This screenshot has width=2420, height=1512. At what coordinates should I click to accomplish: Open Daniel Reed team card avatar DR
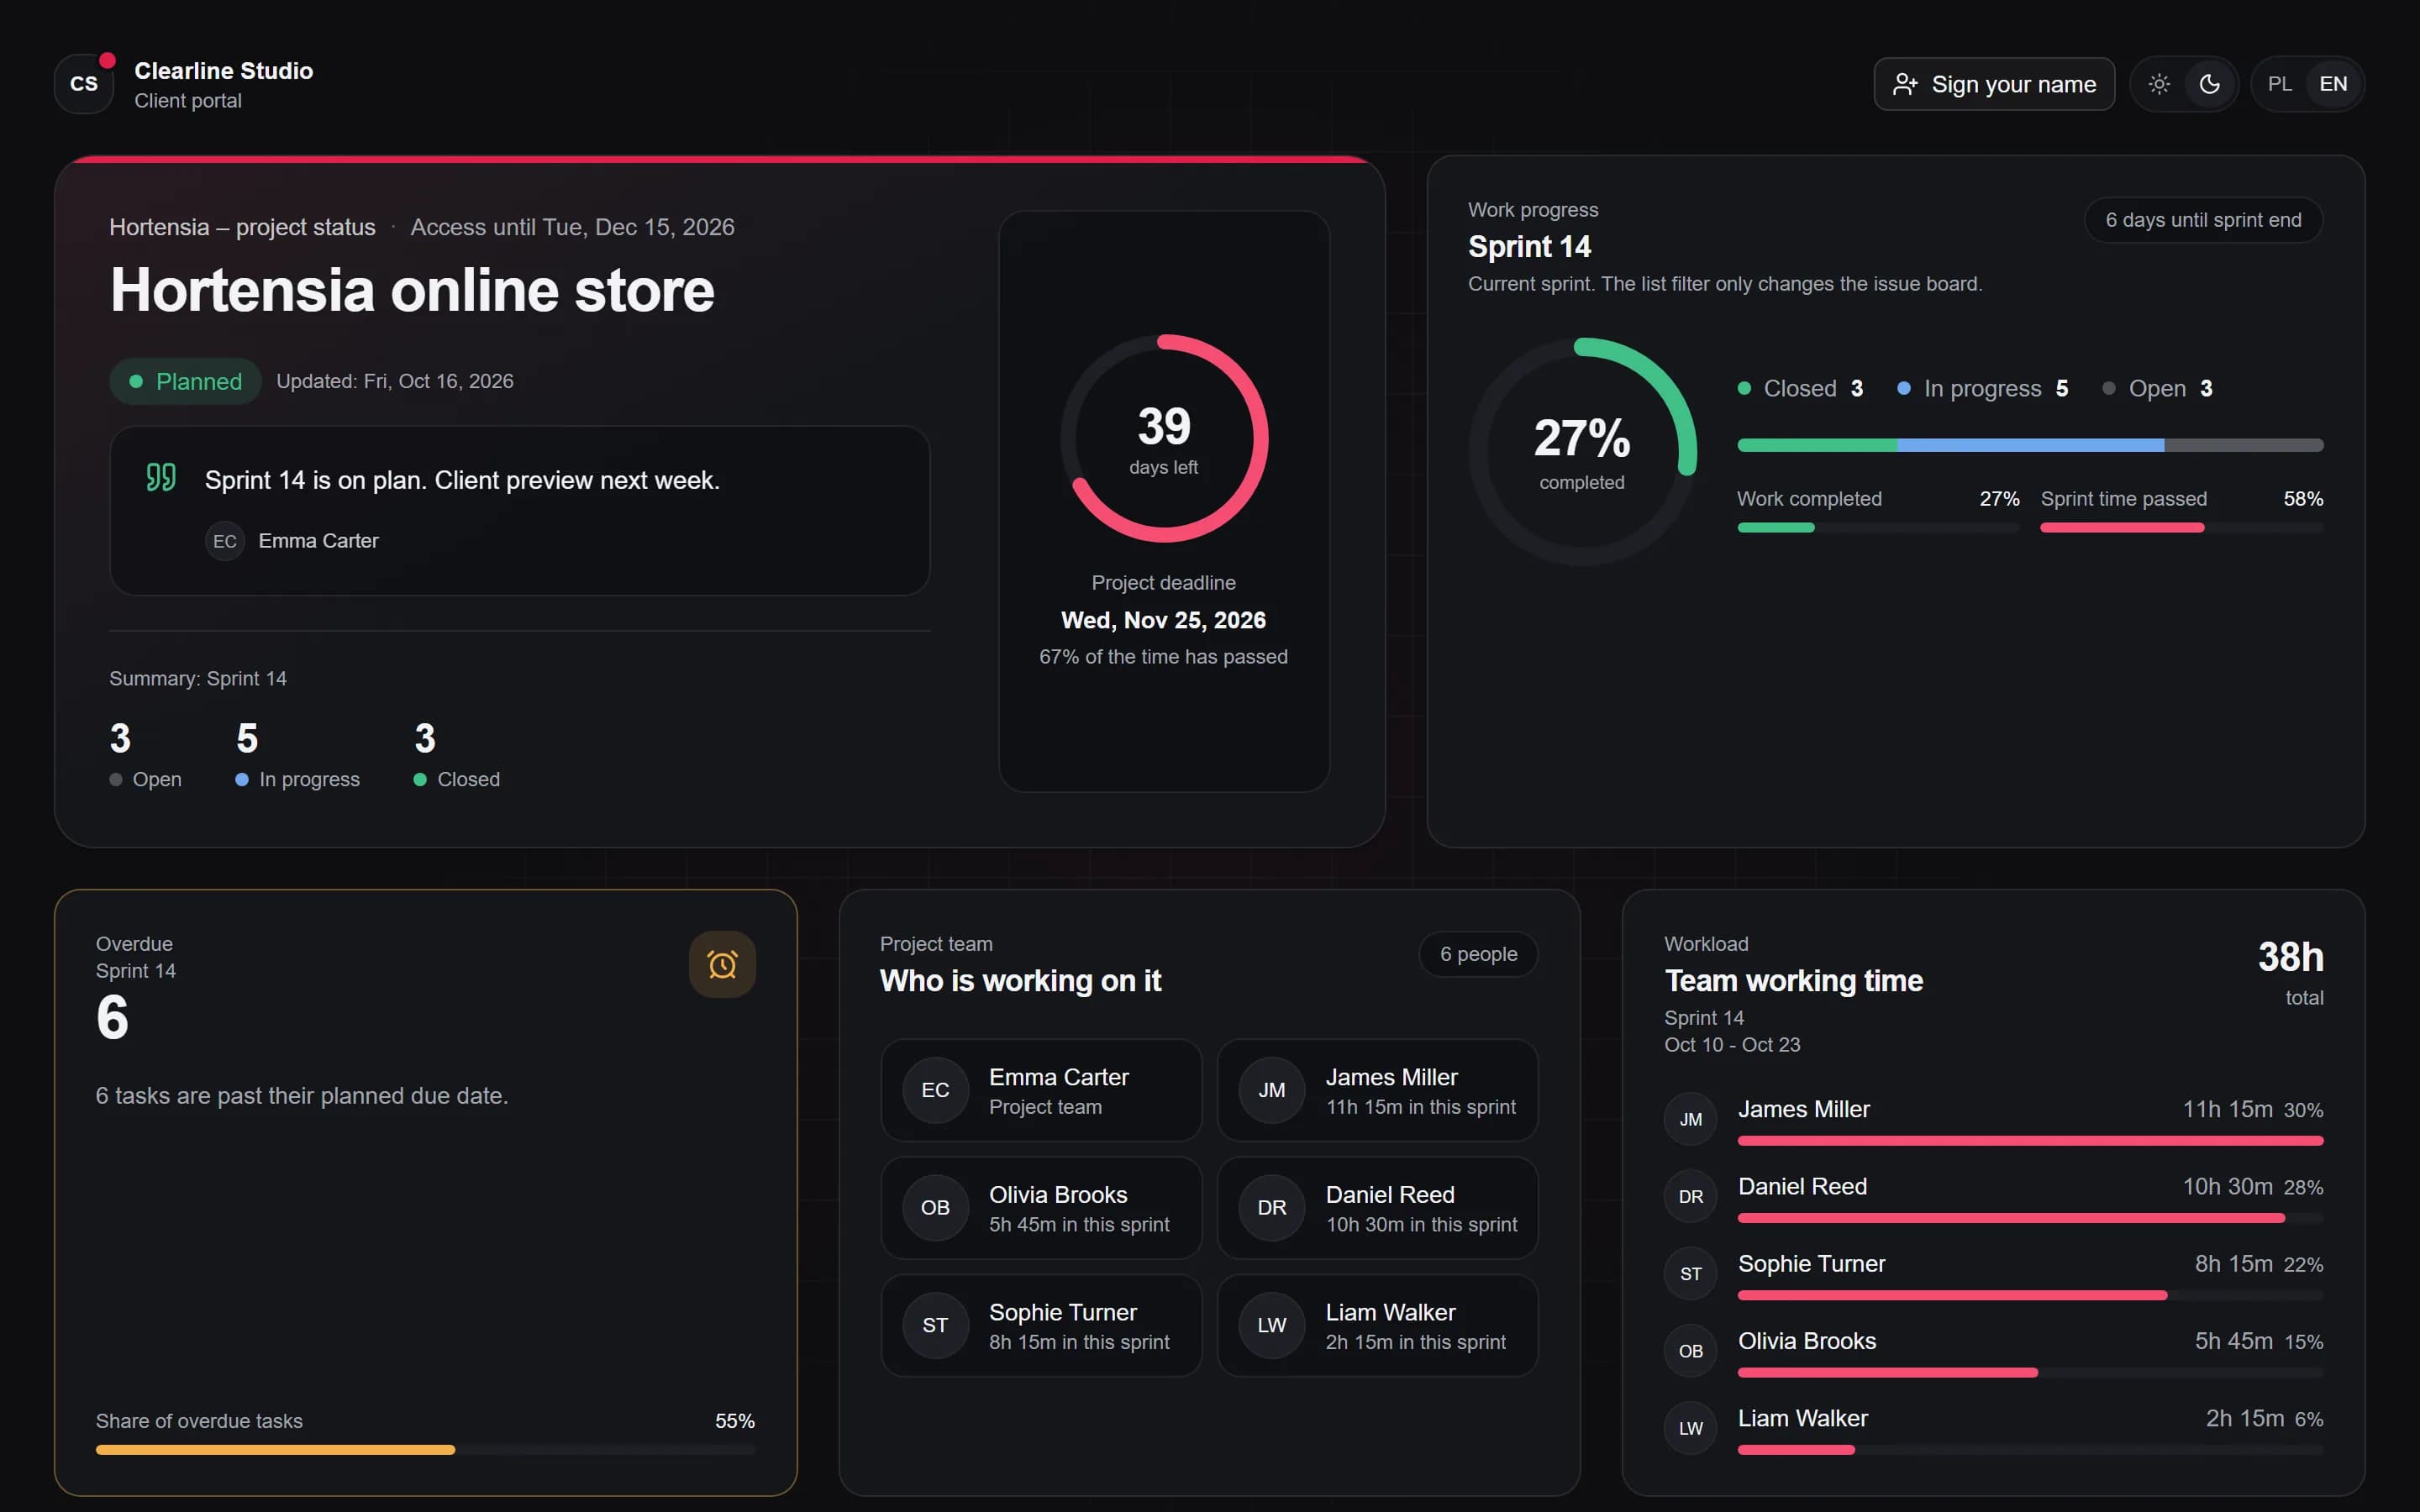point(1272,1208)
